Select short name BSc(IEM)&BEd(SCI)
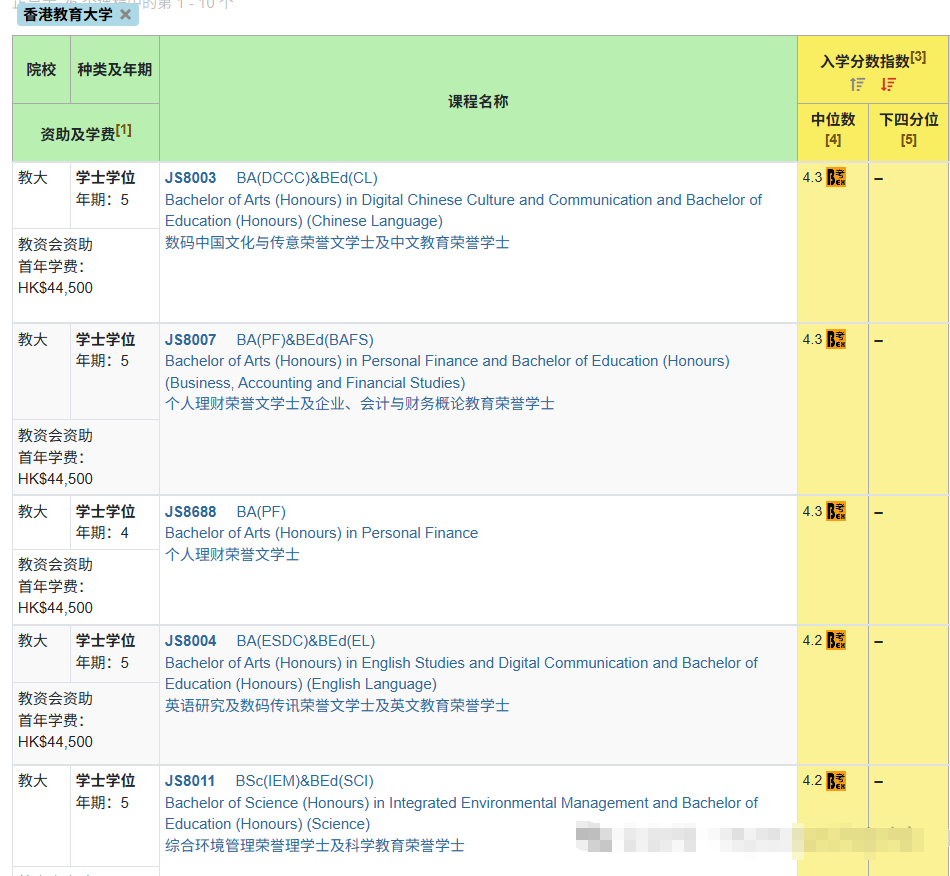The width and height of the screenshot is (950, 876). pos(304,781)
